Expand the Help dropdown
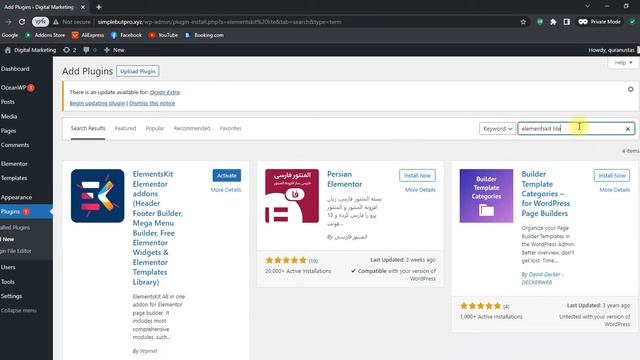 623,63
